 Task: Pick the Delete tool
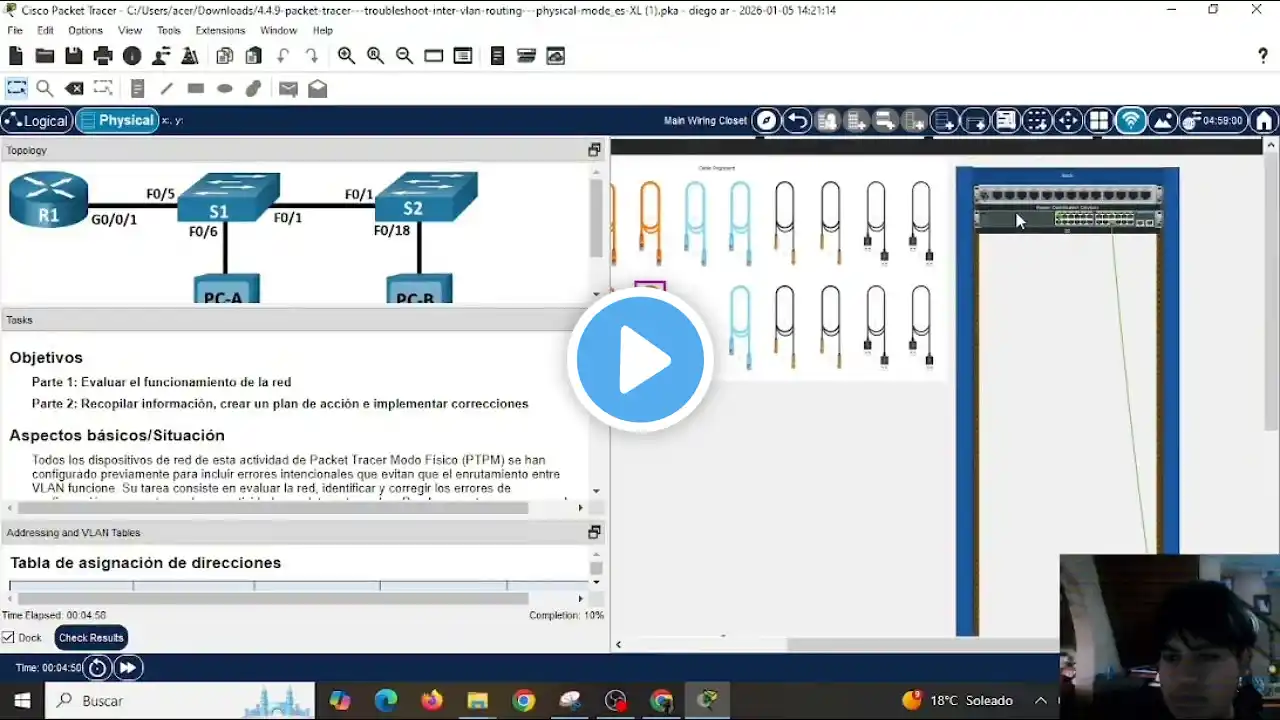point(74,88)
